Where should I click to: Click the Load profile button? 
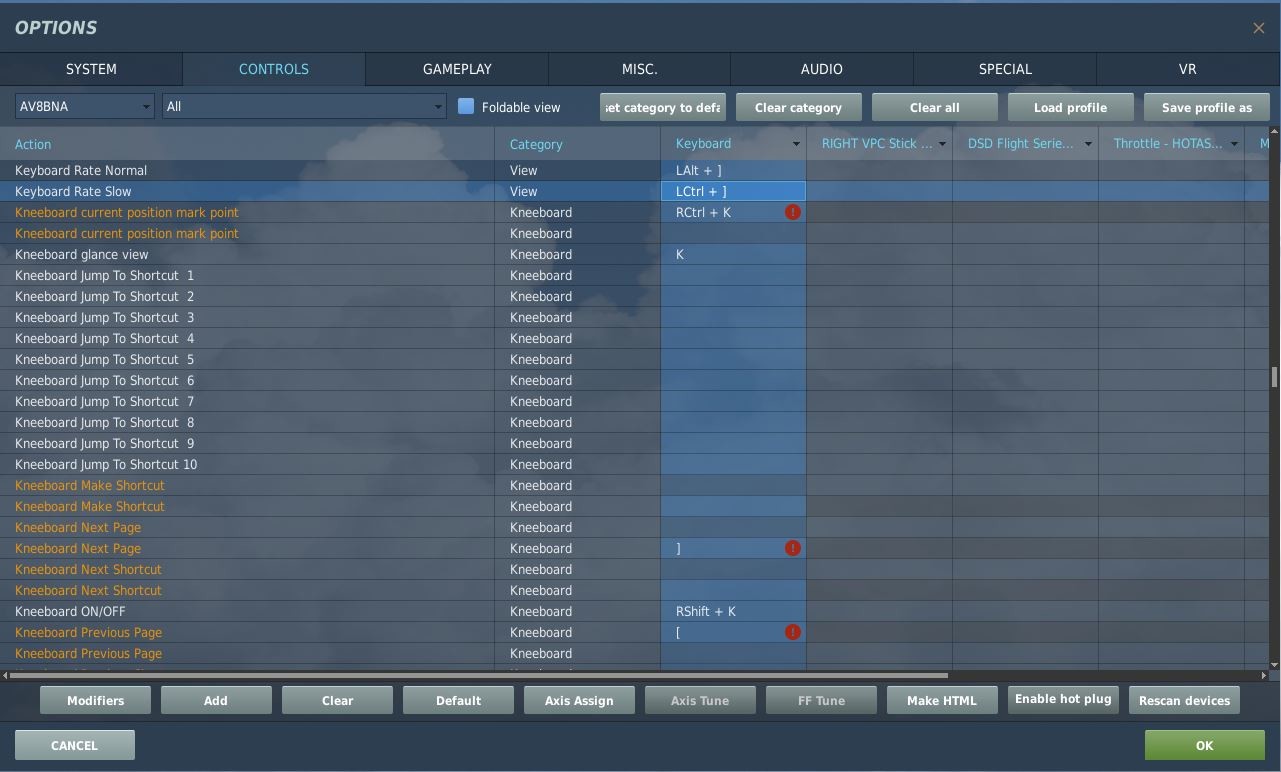click(1070, 107)
